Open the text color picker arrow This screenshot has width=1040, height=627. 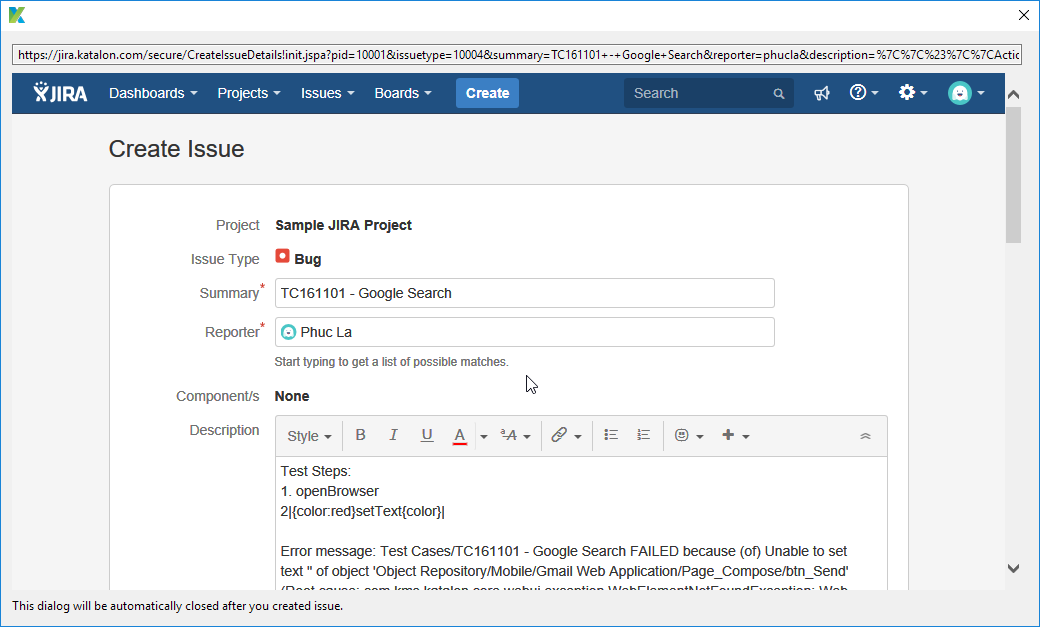(484, 437)
